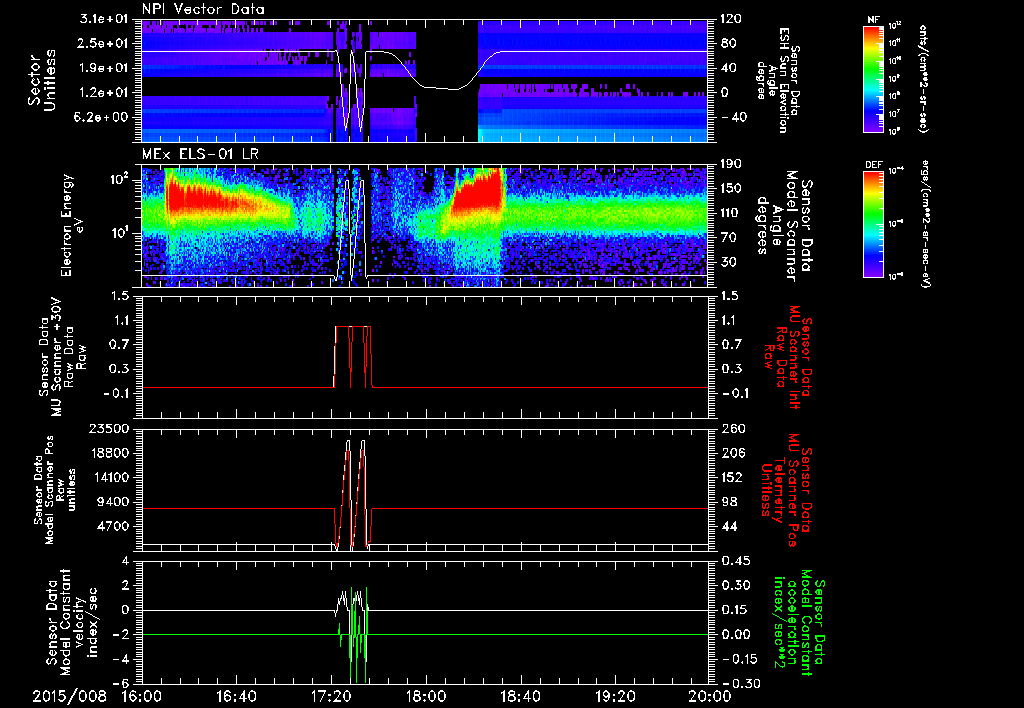This screenshot has width=1024, height=708.
Task: Click the 'Sector Unitless' axis label
Action: 41,80
